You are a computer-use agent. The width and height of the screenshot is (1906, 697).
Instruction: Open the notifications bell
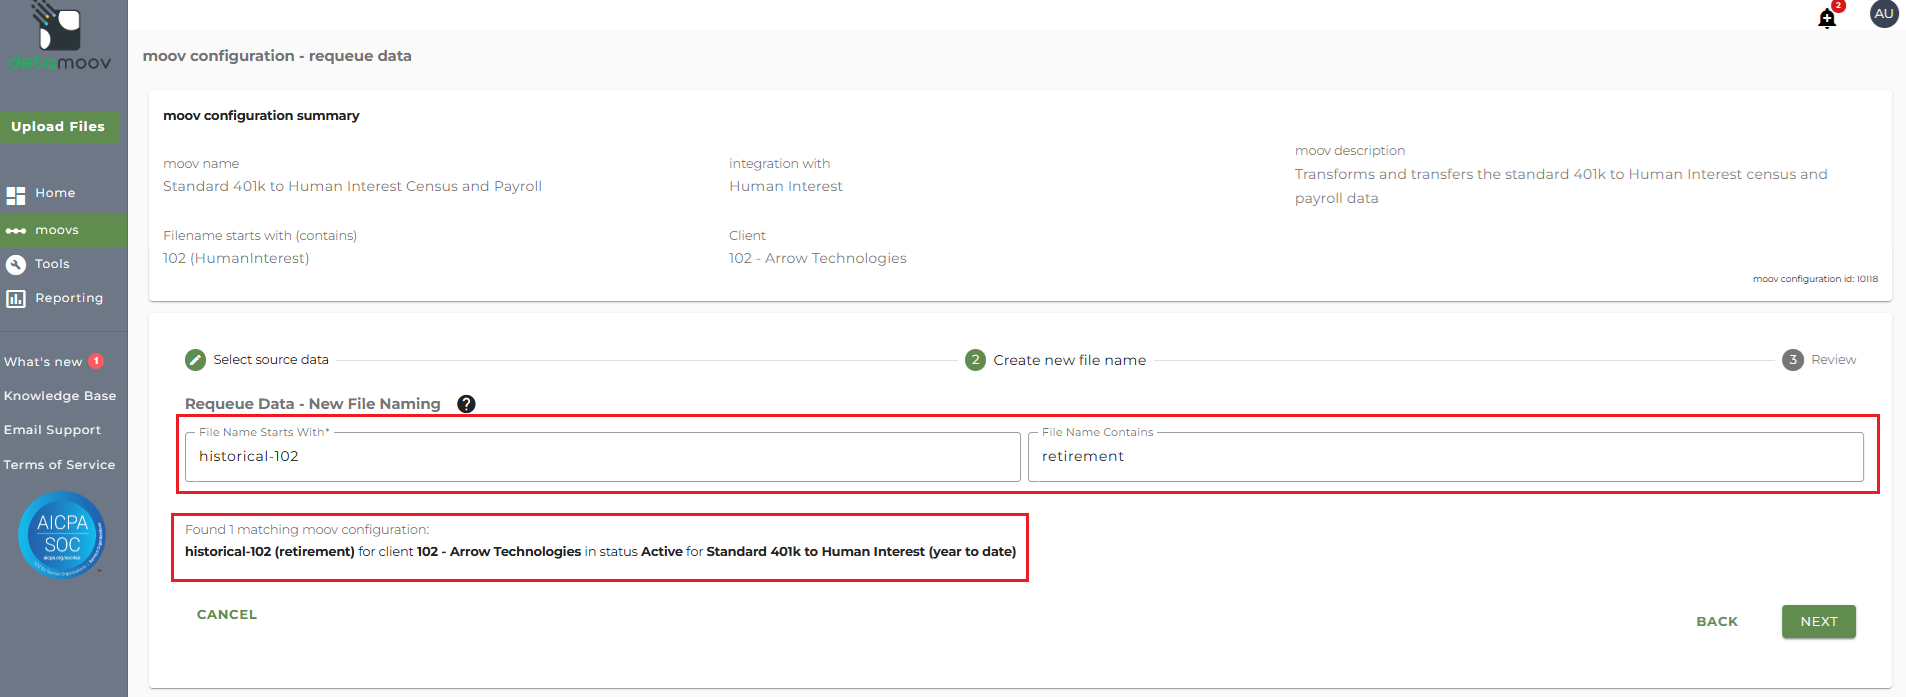tap(1827, 18)
